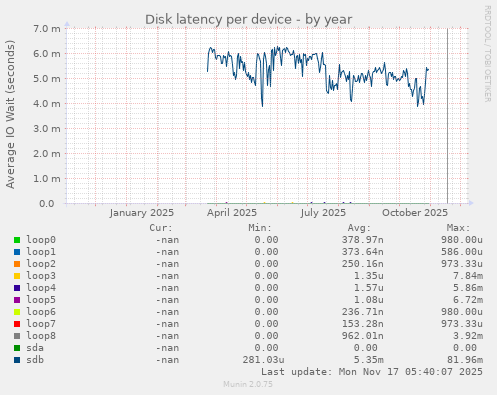
Task: Click the 'October 2025' axis label
Action: click(415, 213)
